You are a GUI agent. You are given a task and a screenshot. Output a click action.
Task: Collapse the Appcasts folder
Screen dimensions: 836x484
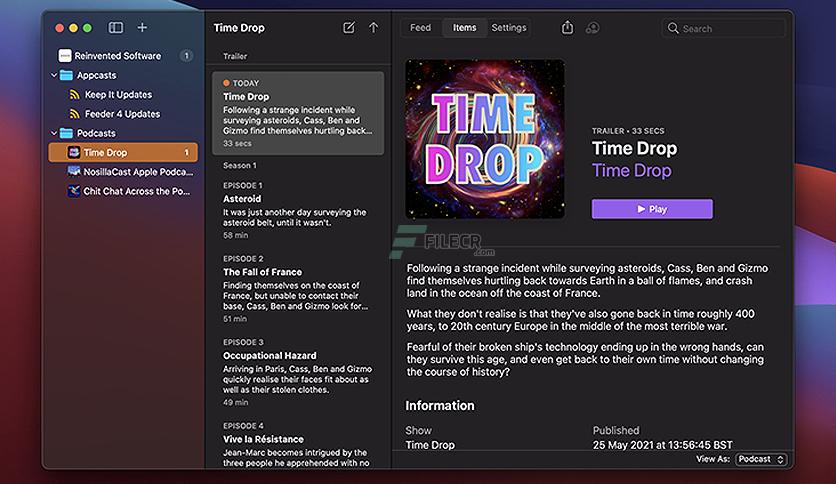54,75
